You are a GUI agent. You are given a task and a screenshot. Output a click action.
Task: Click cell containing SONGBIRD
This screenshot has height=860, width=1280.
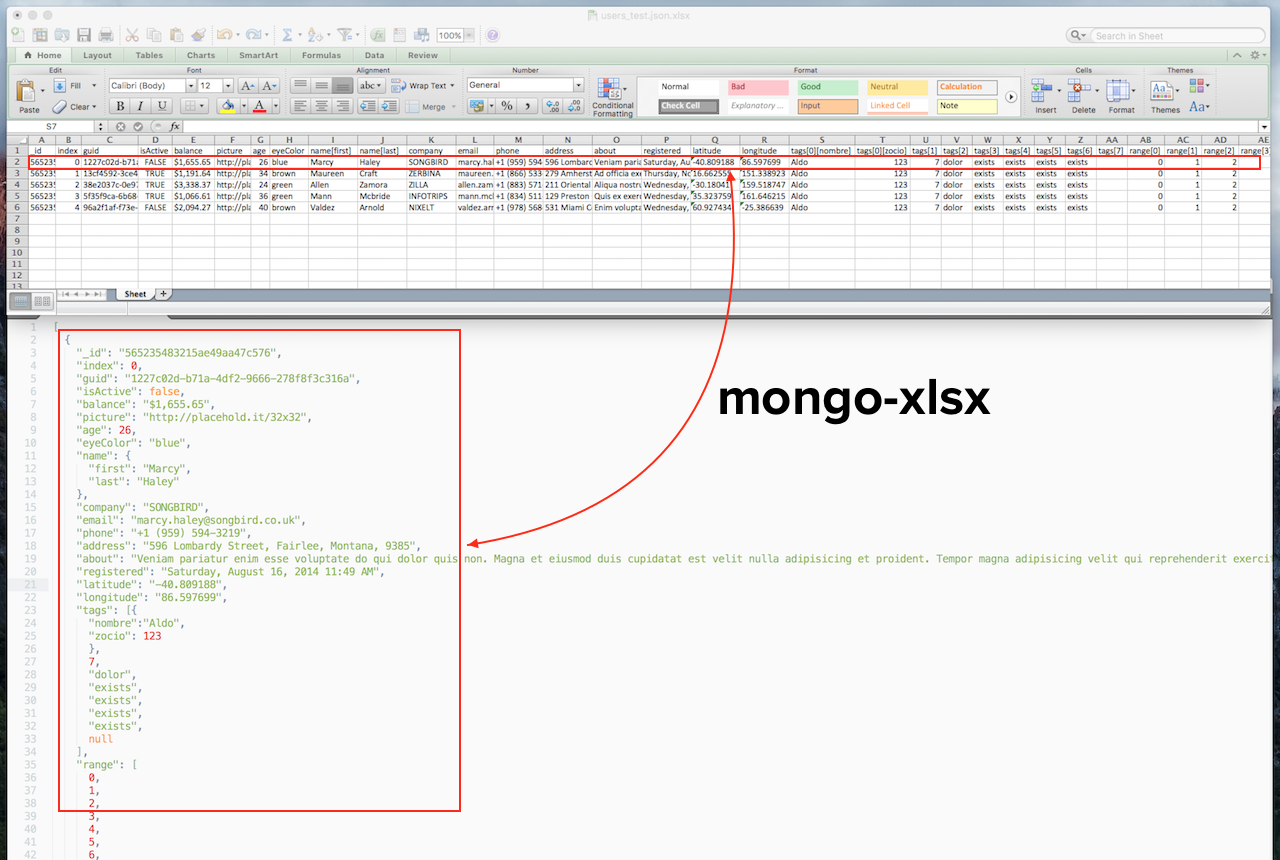[431, 162]
